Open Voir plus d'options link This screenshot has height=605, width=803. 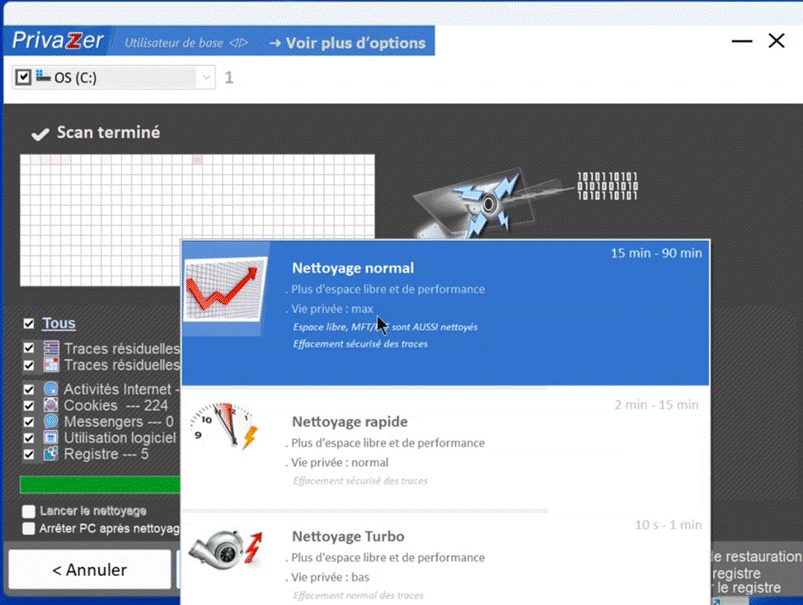coord(348,43)
